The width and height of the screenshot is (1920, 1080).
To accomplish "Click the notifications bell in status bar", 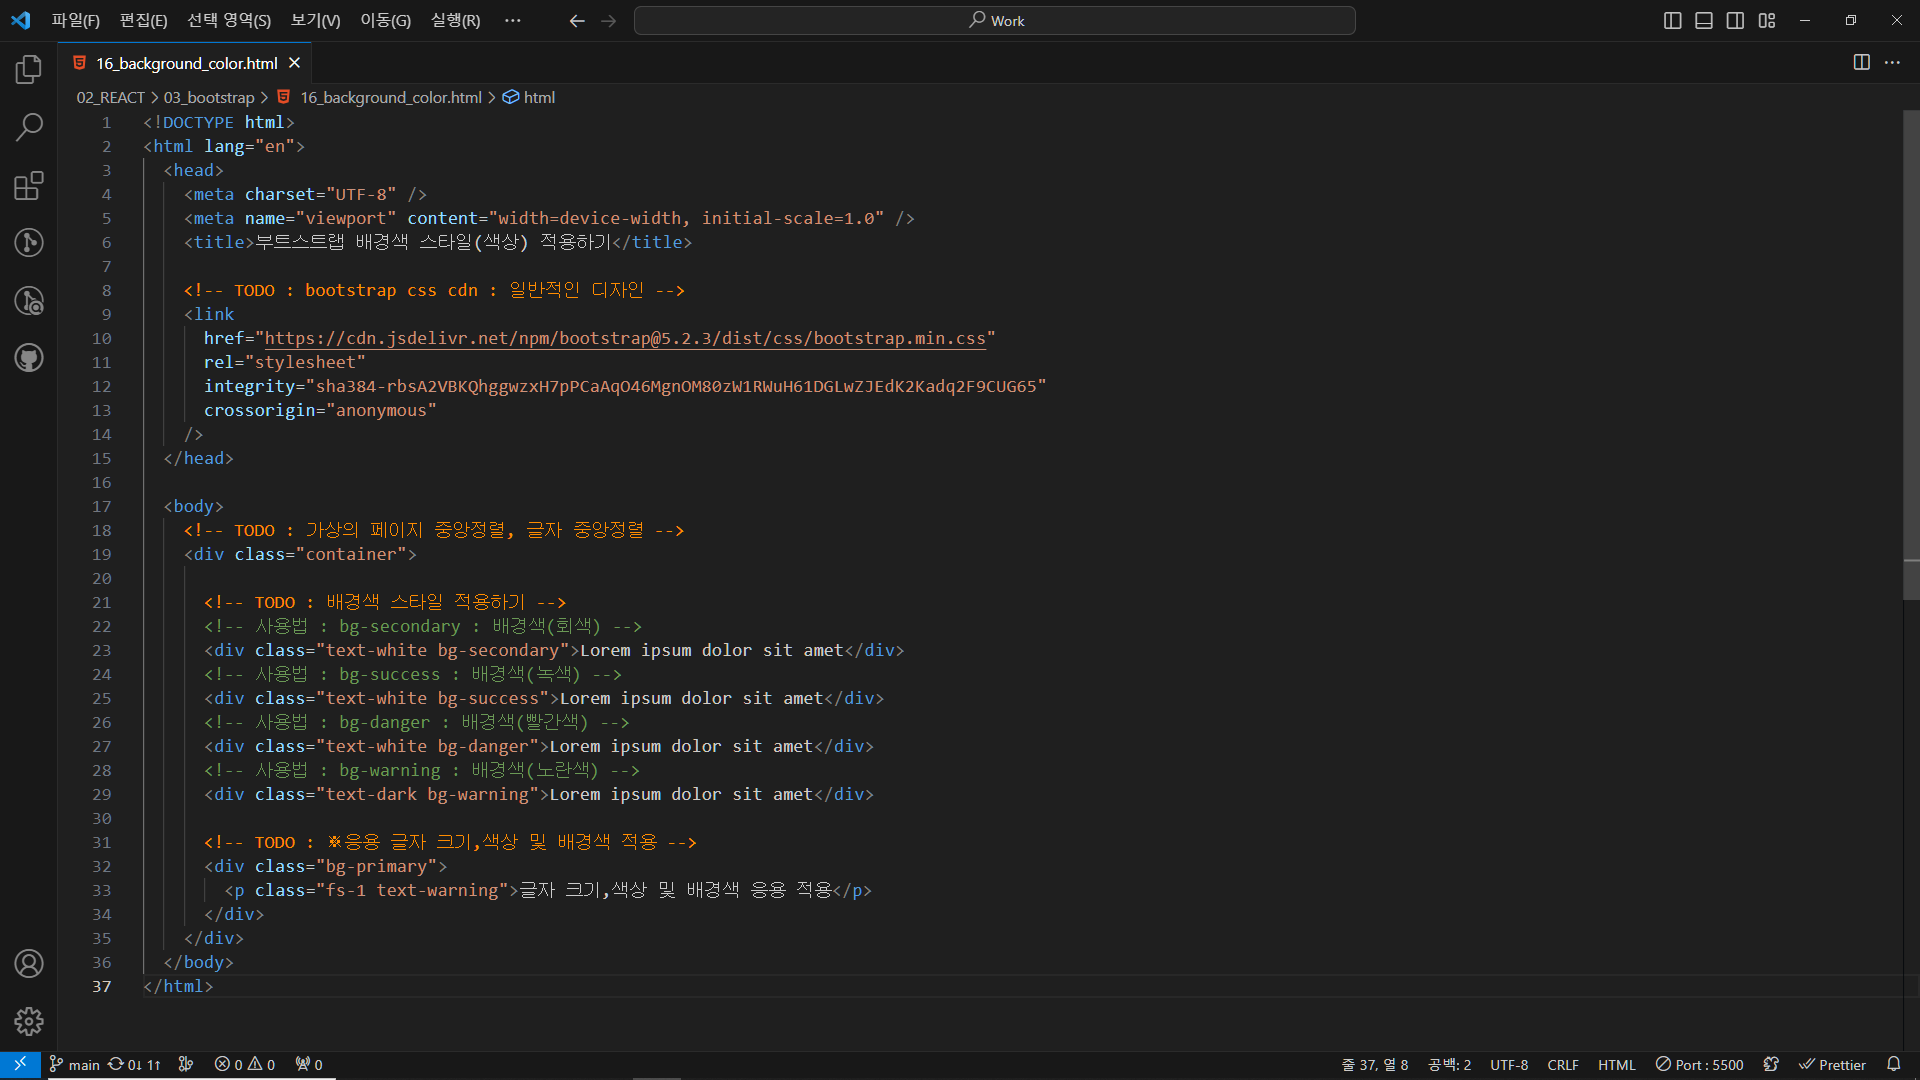I will tap(1893, 1064).
